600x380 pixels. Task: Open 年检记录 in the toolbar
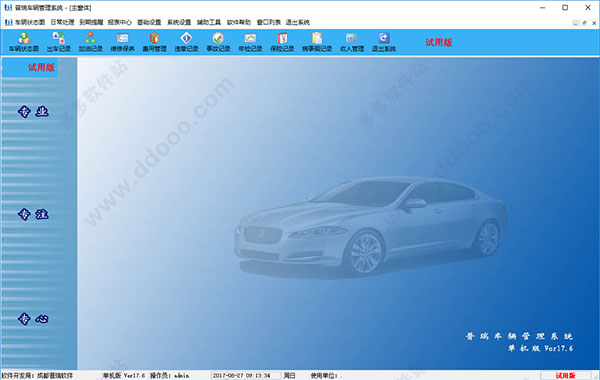tap(250, 42)
